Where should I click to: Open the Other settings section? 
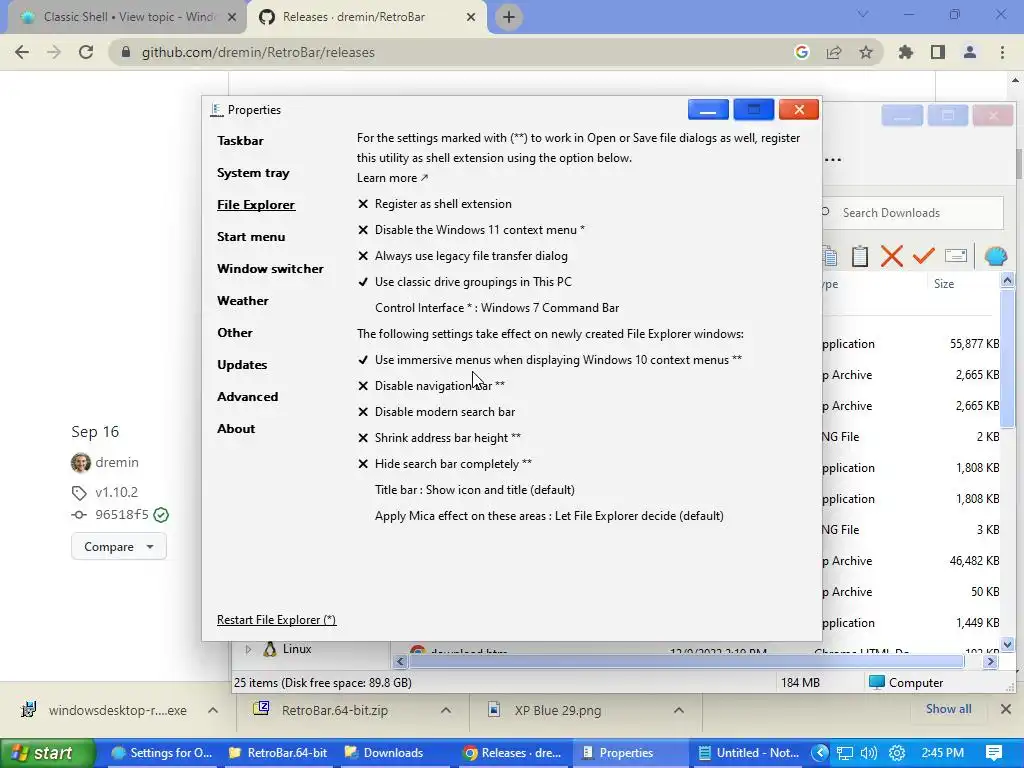point(234,333)
